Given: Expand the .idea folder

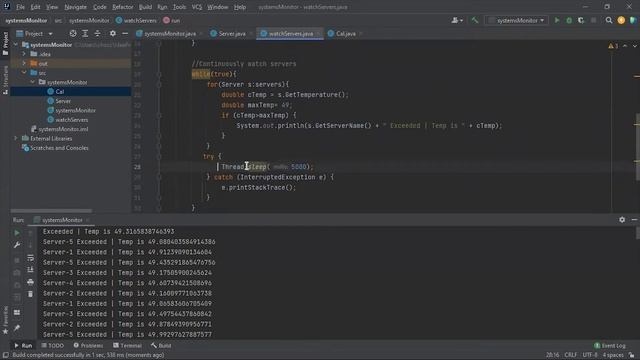Looking at the screenshot, I should (24, 54).
